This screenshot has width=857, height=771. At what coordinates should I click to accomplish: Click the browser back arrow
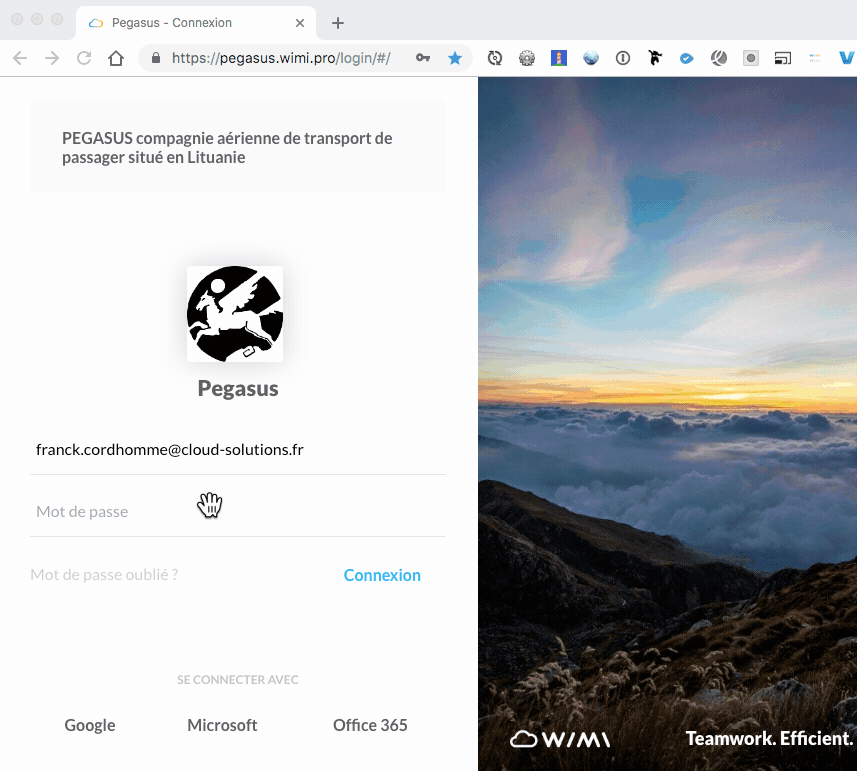point(20,58)
